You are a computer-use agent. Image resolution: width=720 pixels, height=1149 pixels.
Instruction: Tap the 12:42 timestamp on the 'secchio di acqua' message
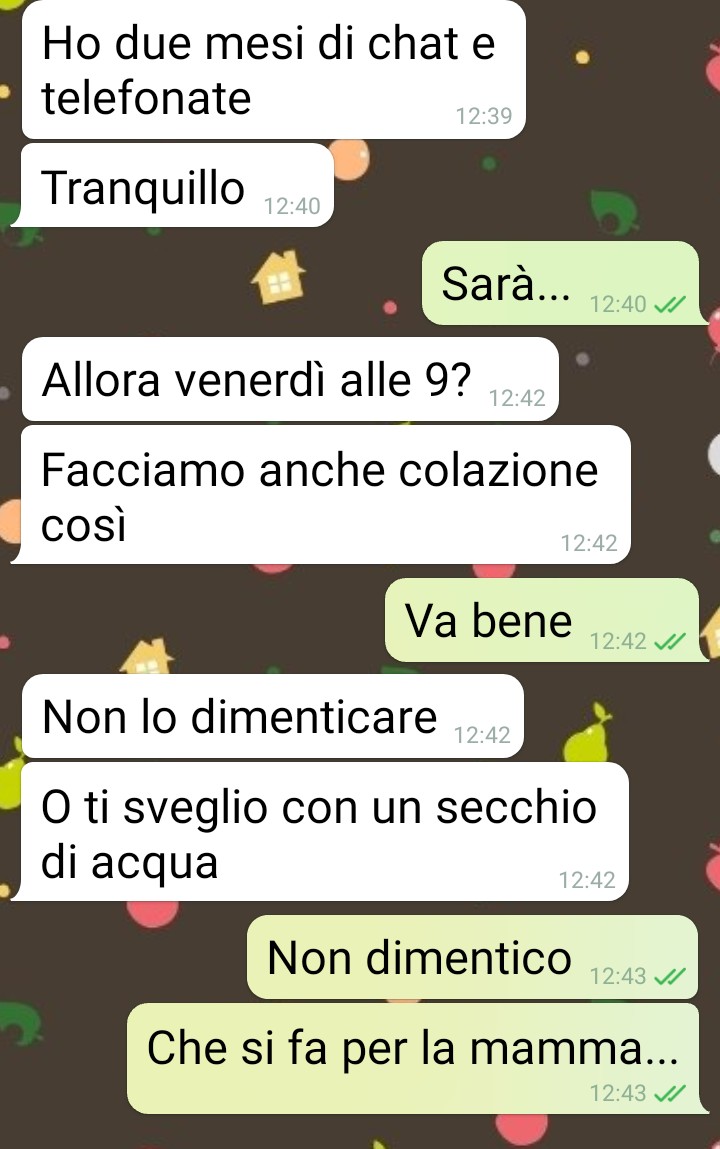[587, 879]
